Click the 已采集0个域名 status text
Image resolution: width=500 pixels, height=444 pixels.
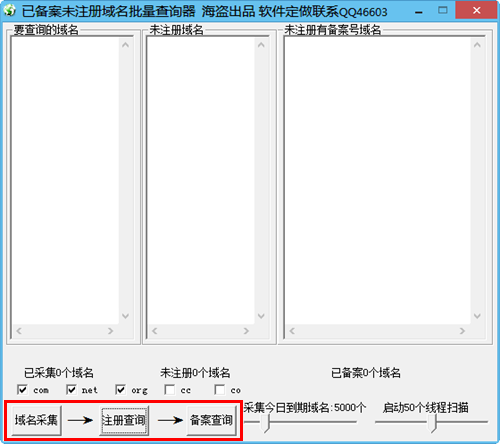pyautogui.click(x=59, y=373)
